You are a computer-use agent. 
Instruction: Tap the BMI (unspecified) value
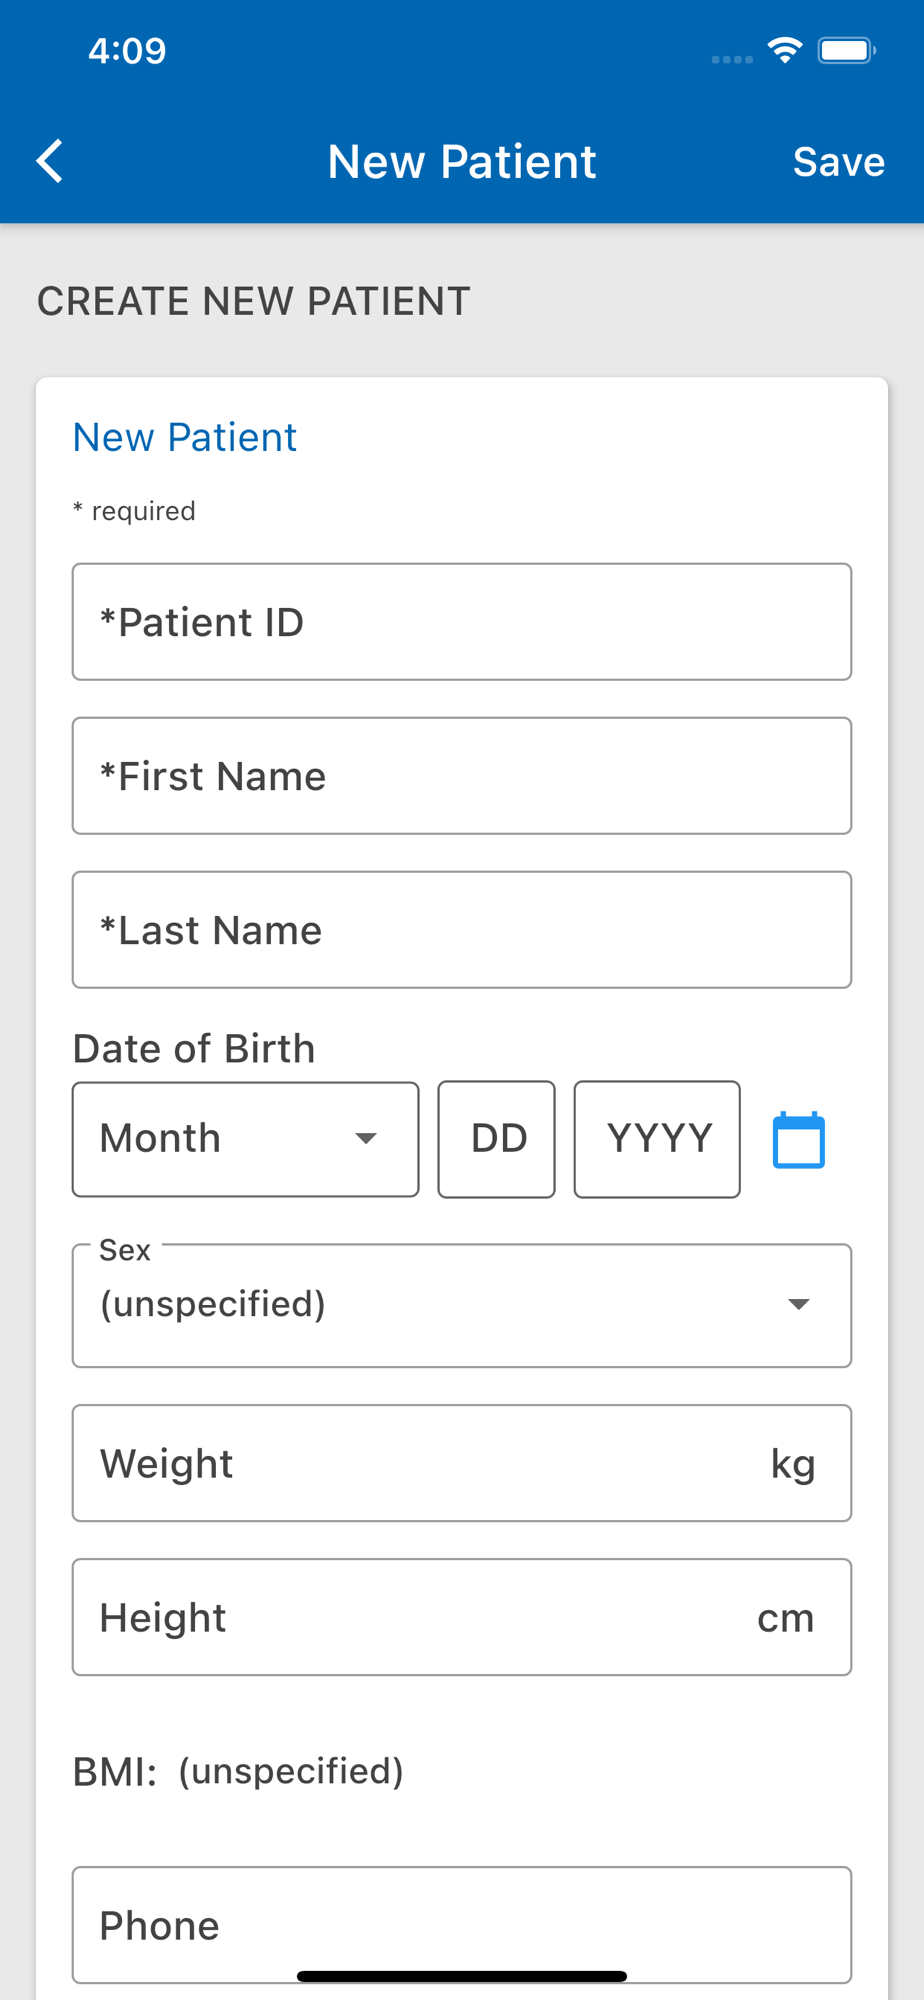click(x=291, y=1771)
